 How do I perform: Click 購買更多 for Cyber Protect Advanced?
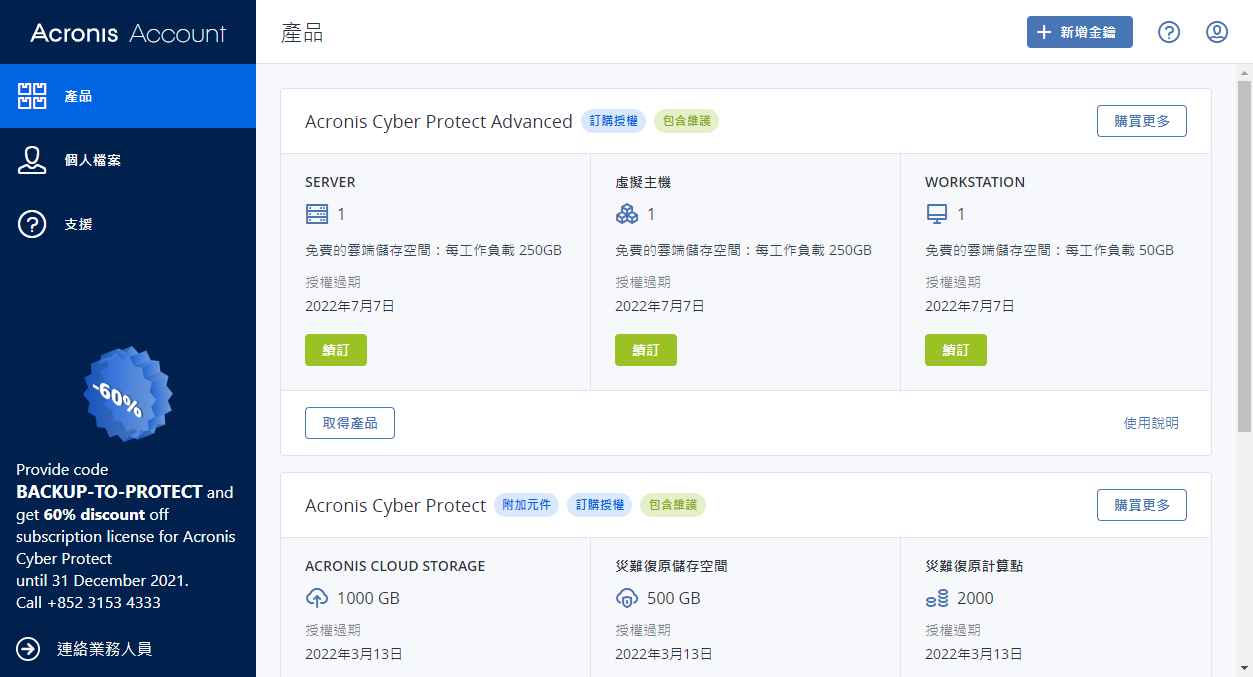[x=1142, y=121]
